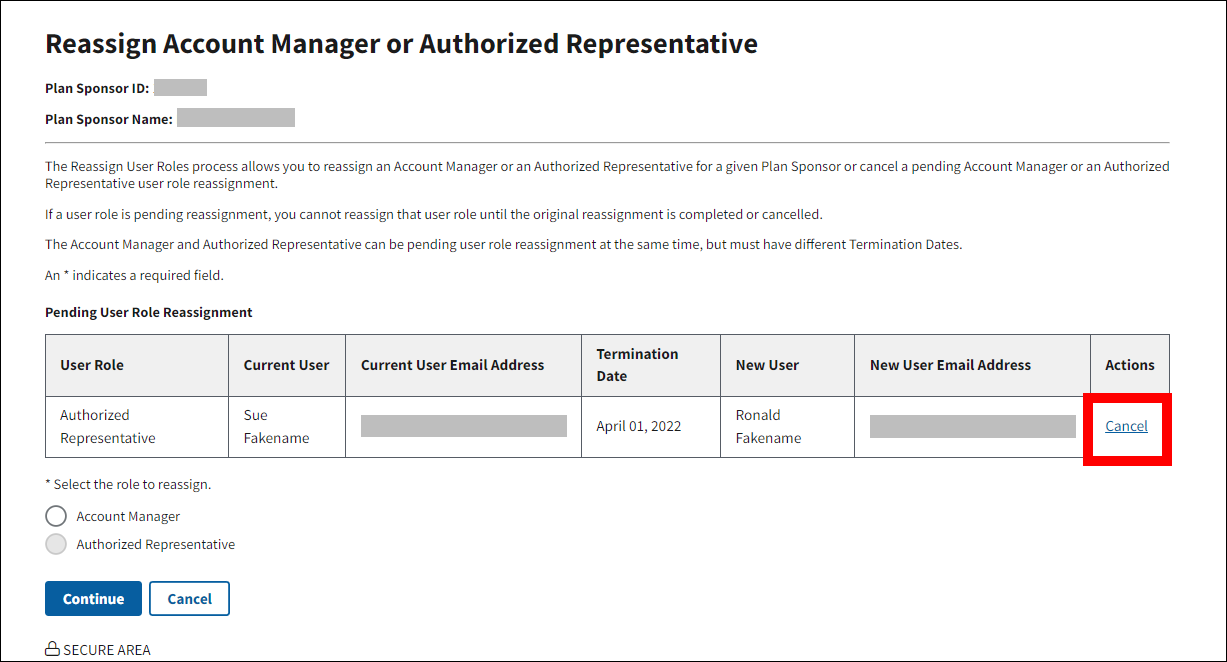Click the redacted Plan Sponsor ID value
The image size is (1227, 662).
[180, 88]
